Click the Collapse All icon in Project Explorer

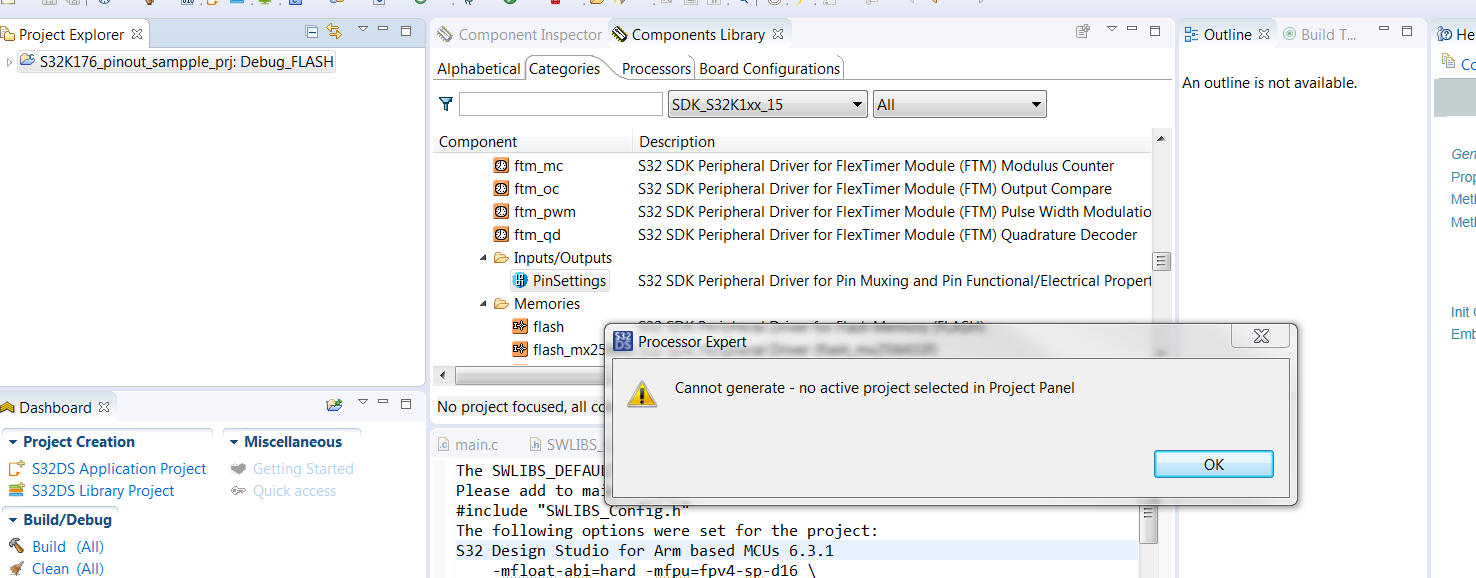(312, 32)
